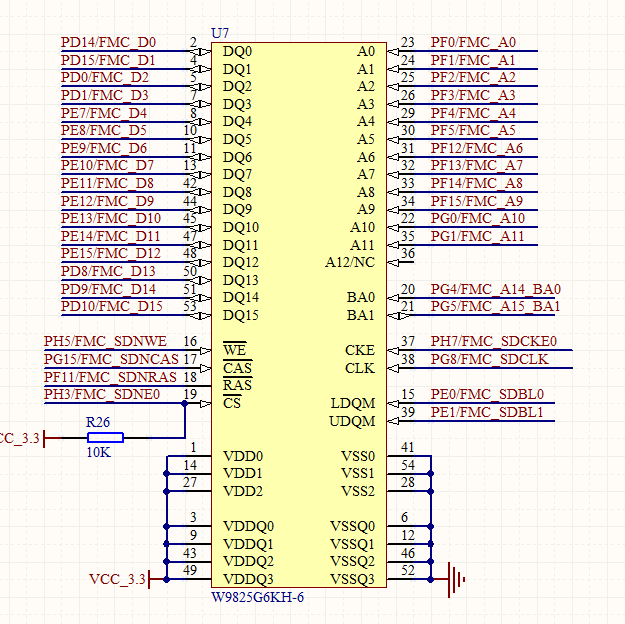Click net label PF14/FMC_A8
This screenshot has height=624, width=625.
pyautogui.click(x=477, y=183)
